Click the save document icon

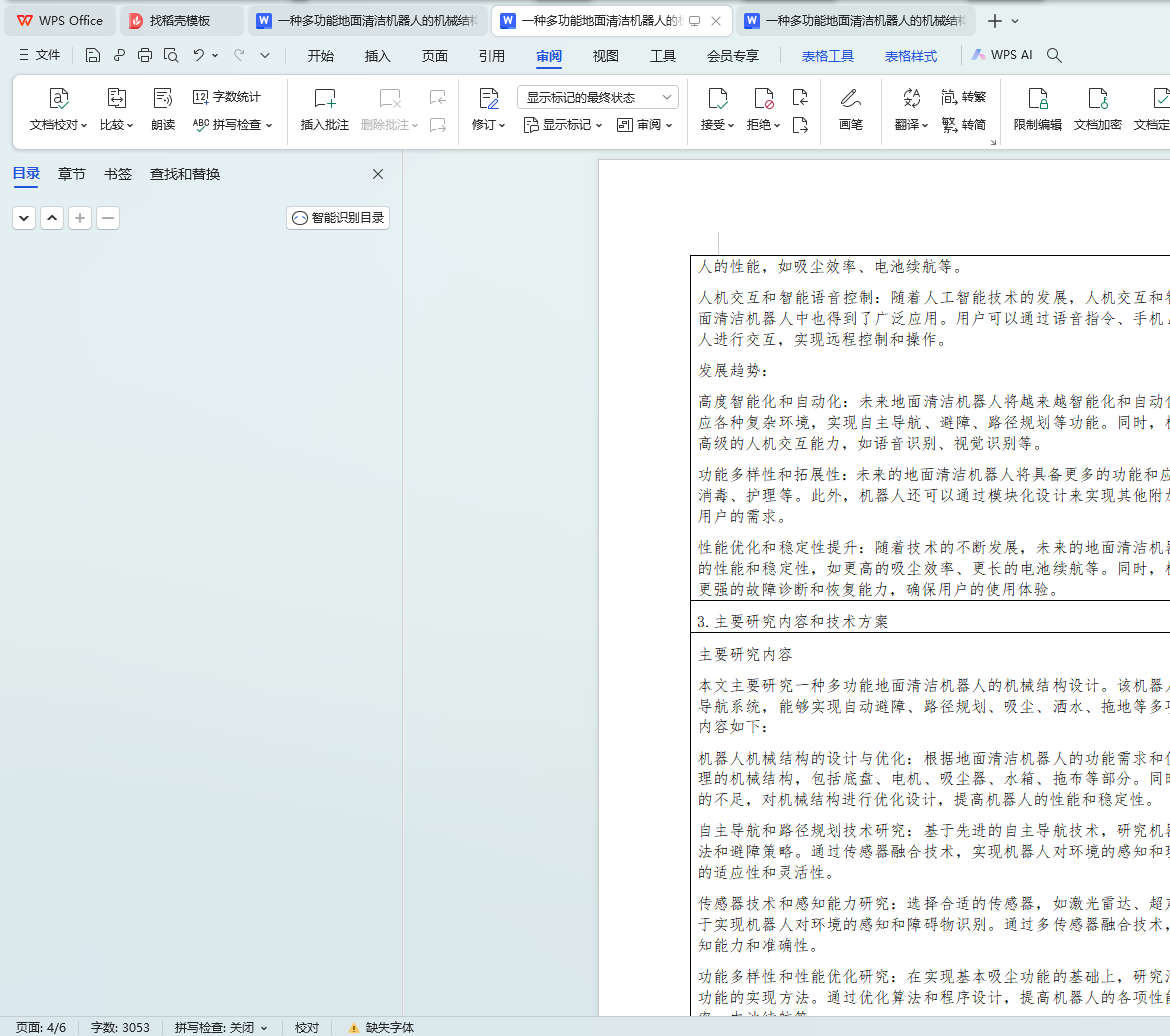93,55
